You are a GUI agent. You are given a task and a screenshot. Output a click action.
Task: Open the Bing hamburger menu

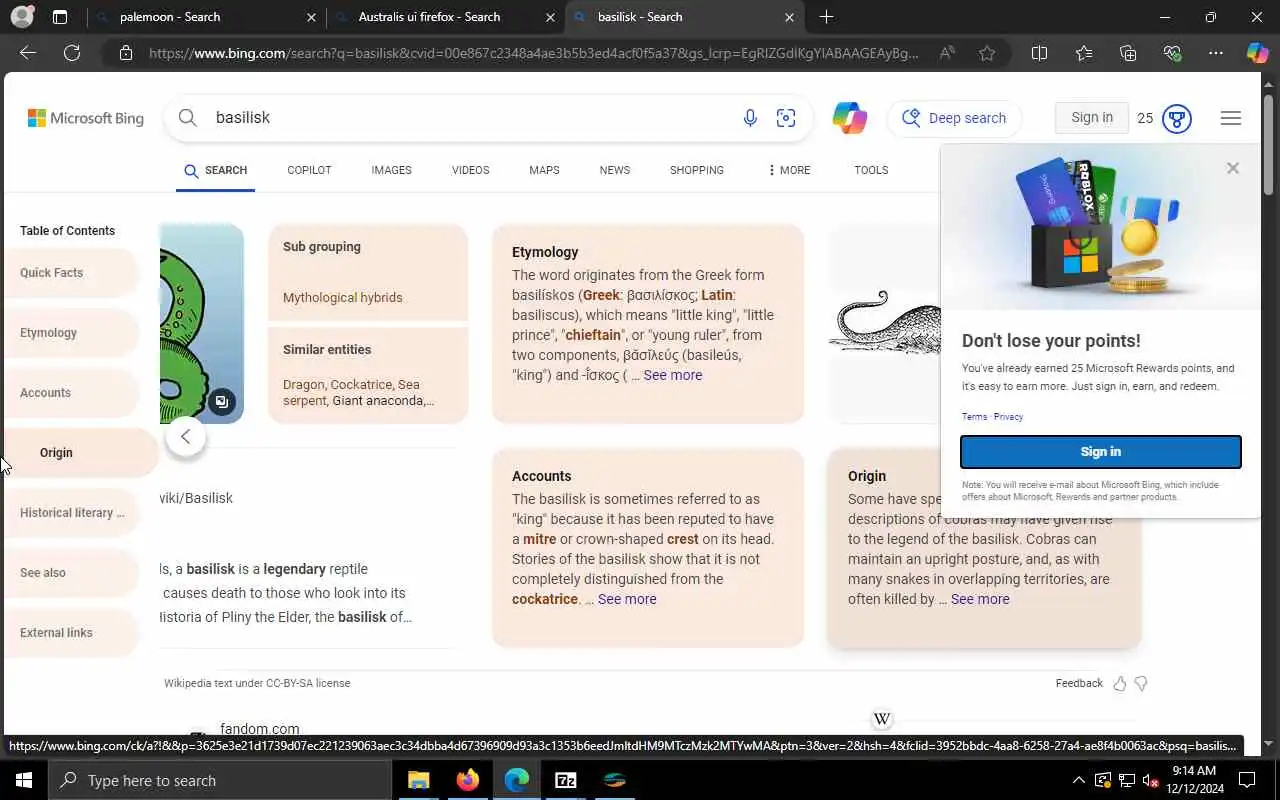[1231, 118]
